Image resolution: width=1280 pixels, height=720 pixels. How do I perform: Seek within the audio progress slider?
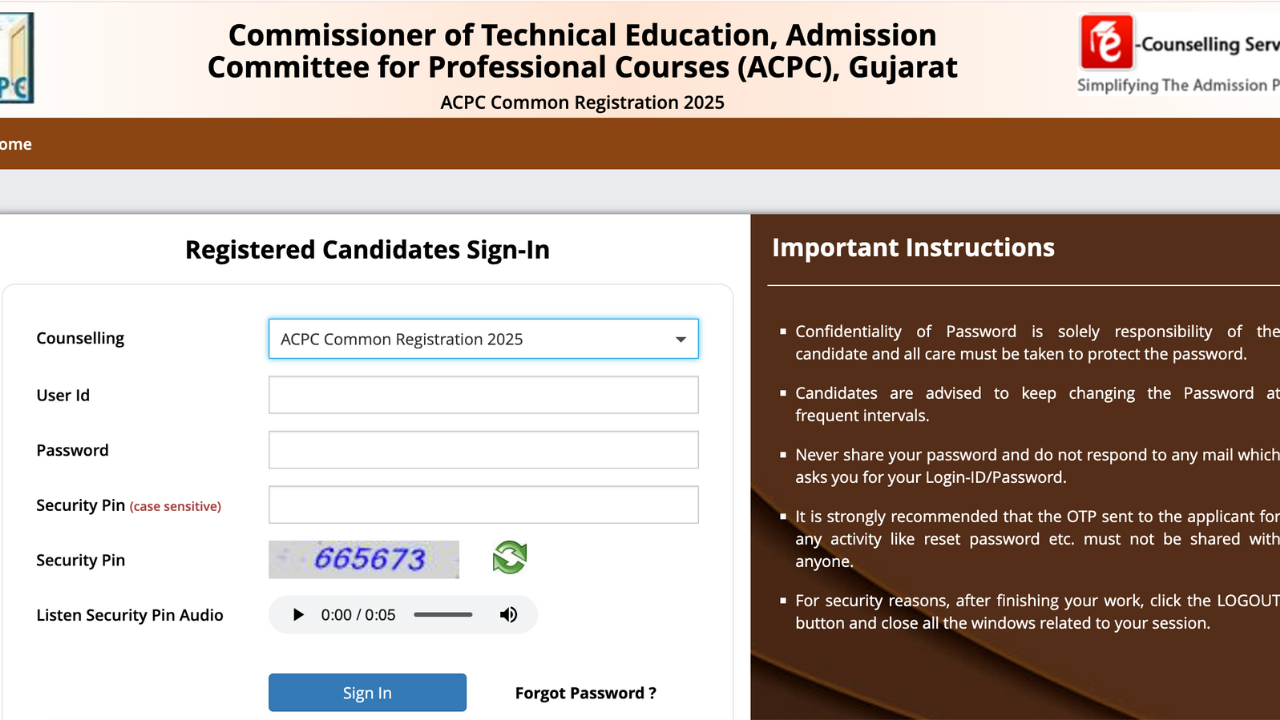pos(443,615)
